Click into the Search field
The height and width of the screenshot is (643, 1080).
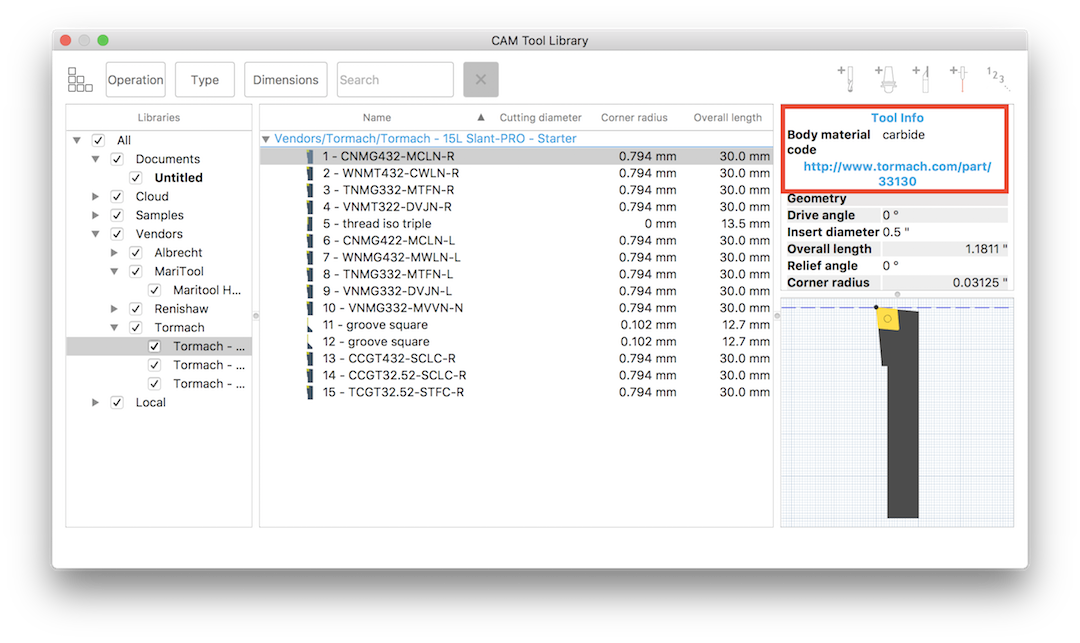pos(395,80)
